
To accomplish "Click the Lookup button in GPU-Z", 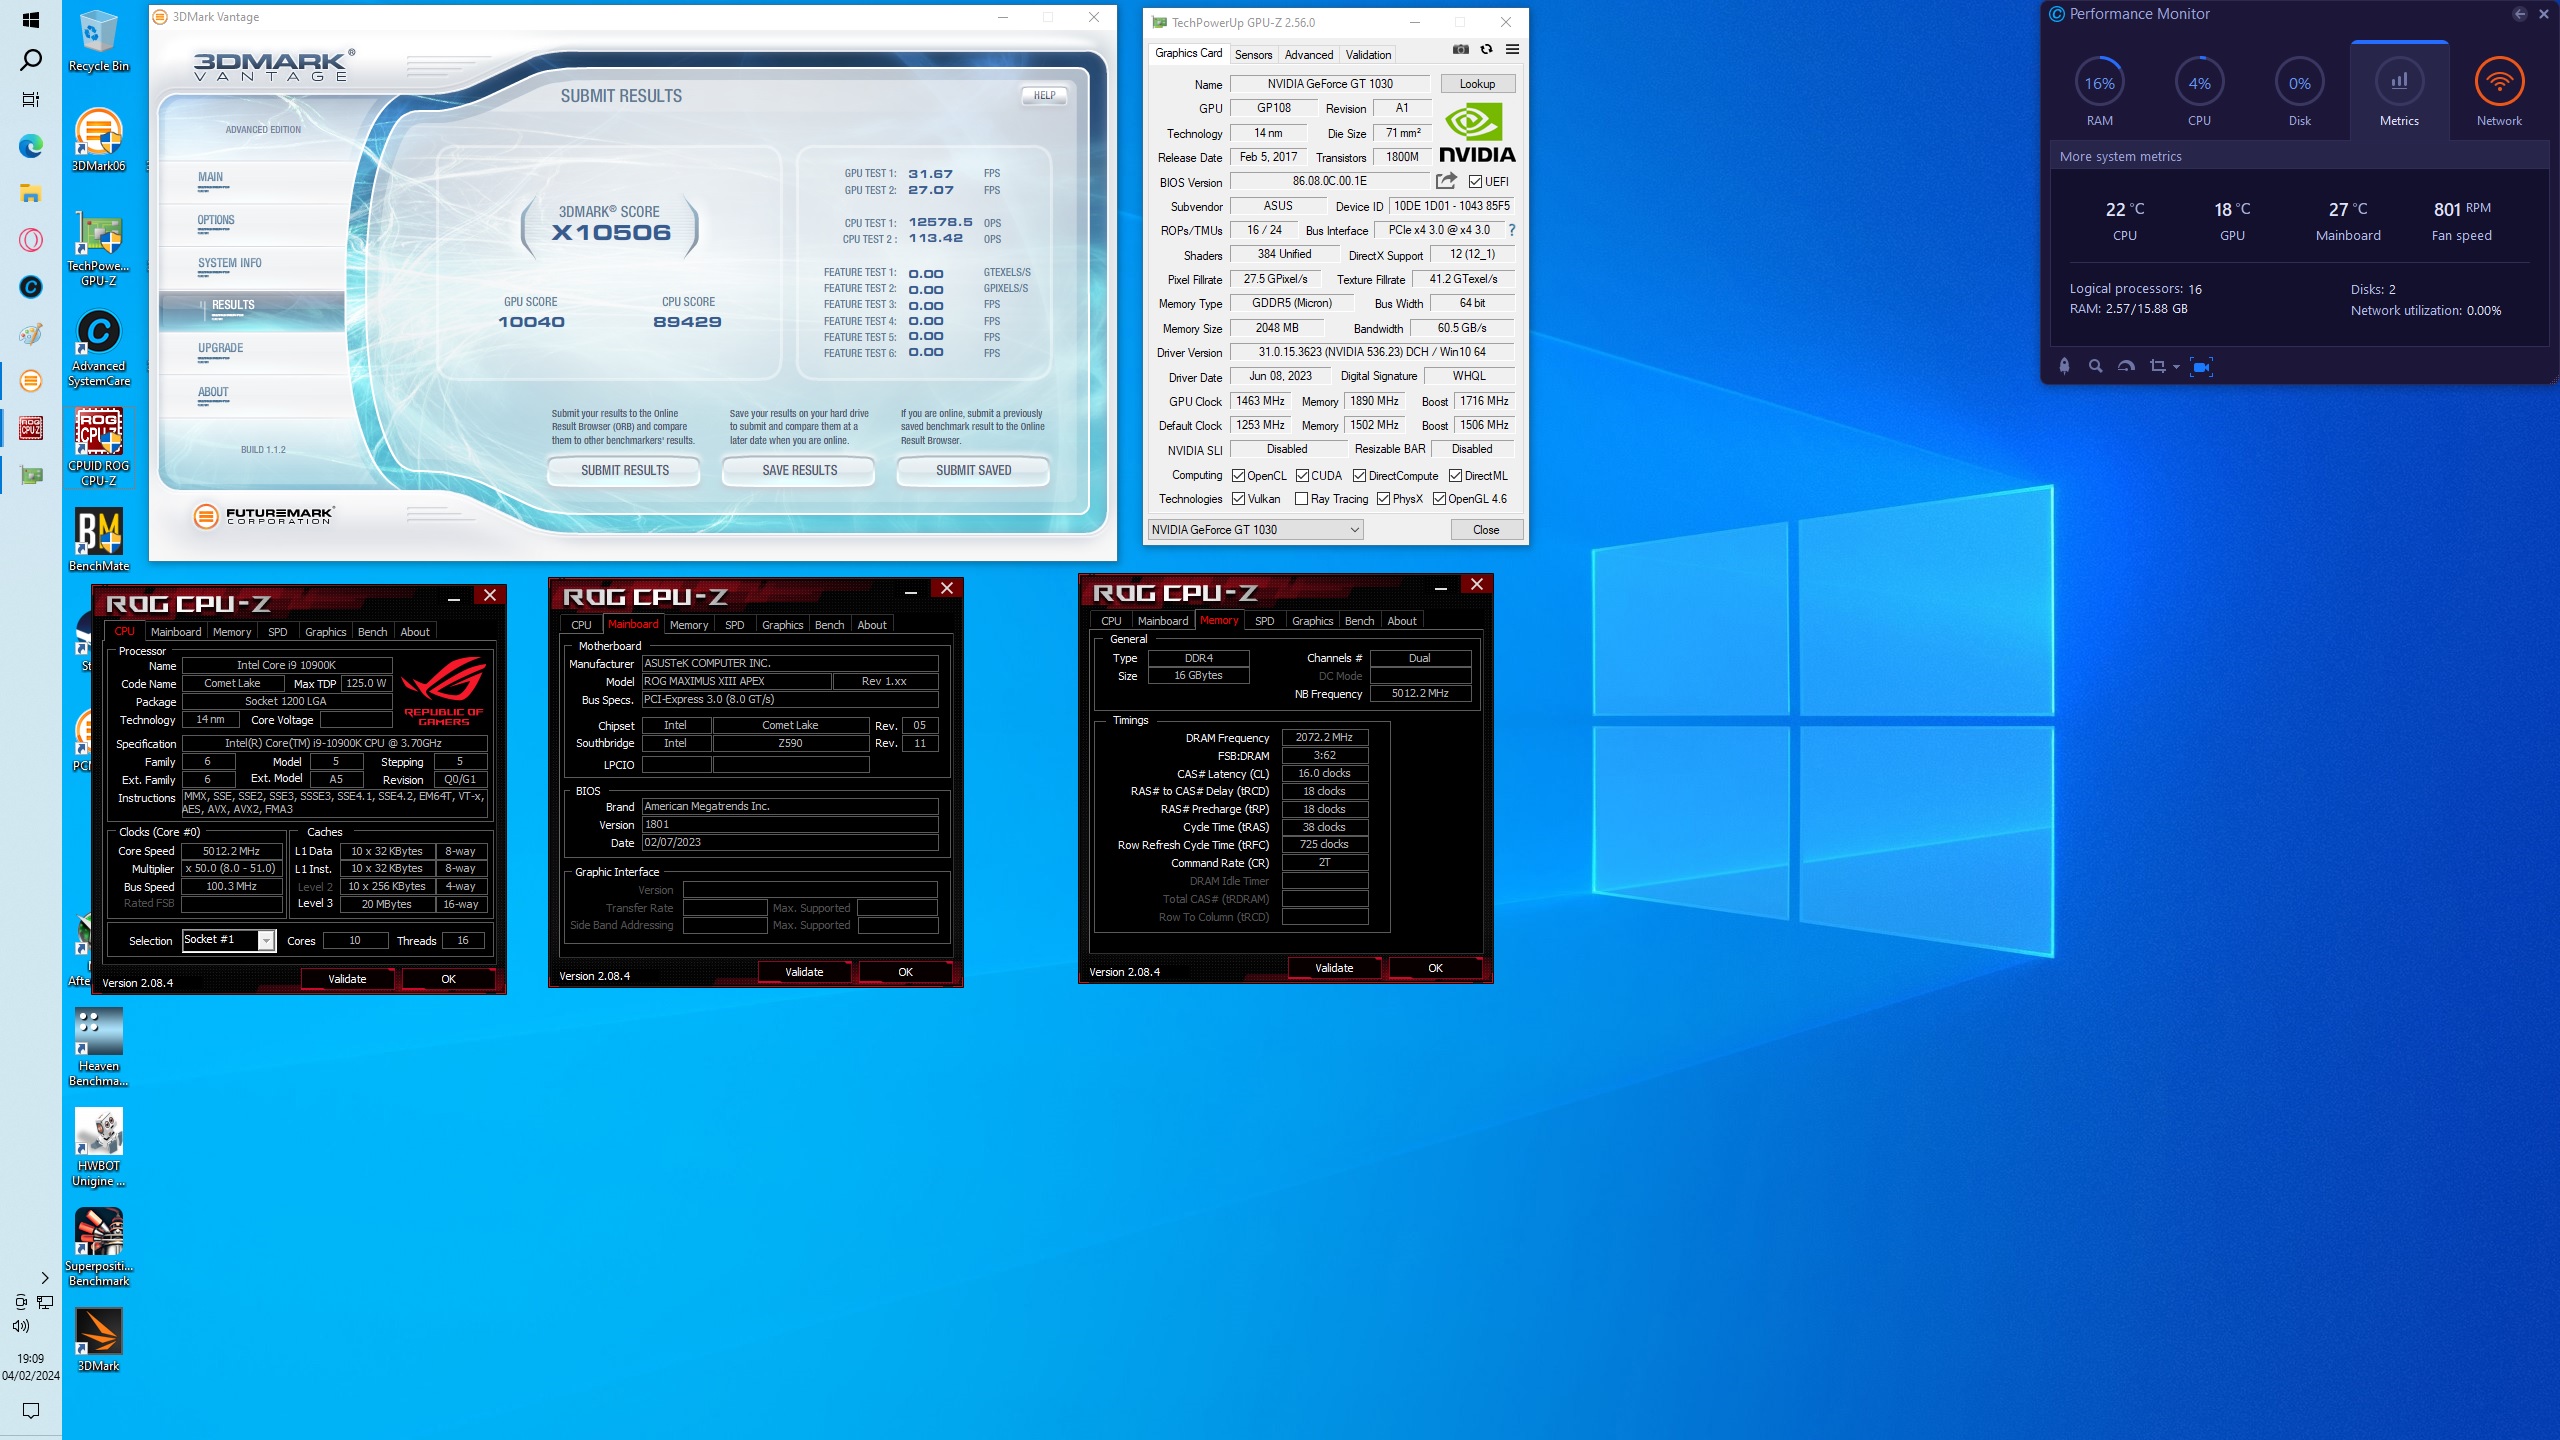I will 1477,84.
